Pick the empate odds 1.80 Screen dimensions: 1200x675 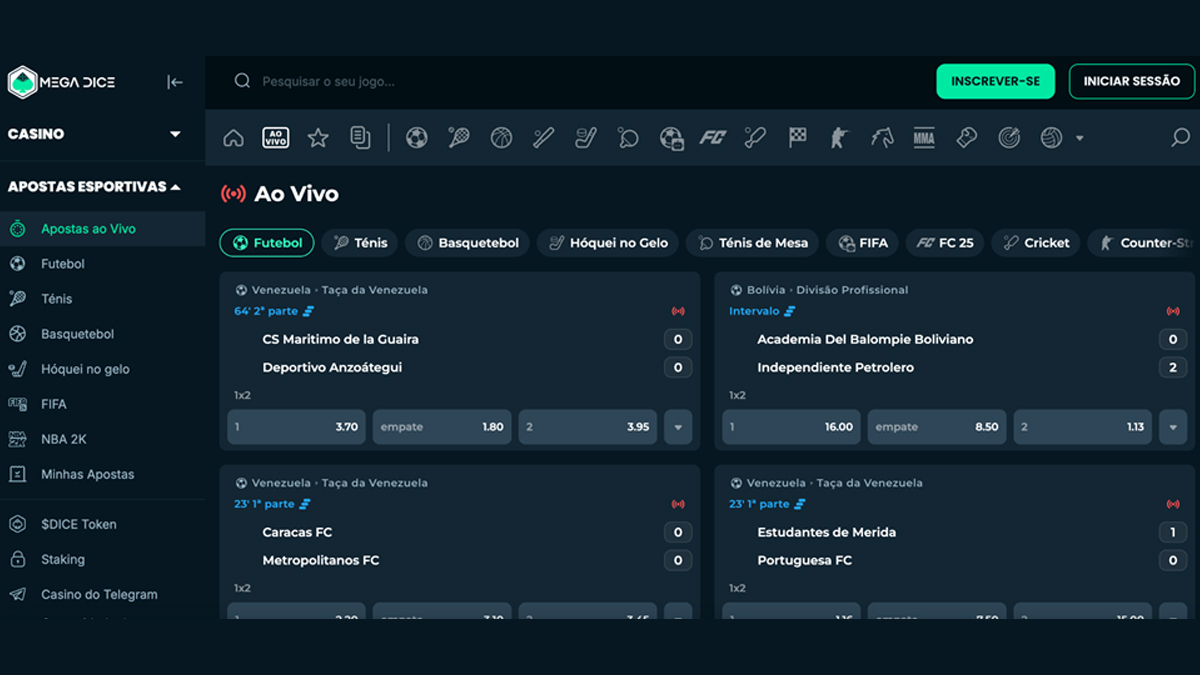click(442, 427)
